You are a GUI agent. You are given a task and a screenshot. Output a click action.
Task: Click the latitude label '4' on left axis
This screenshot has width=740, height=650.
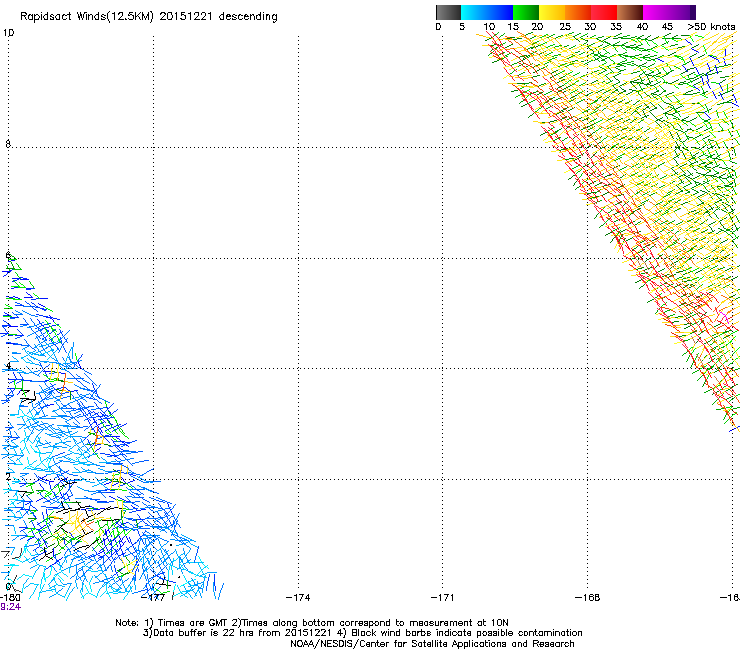tap(8, 366)
